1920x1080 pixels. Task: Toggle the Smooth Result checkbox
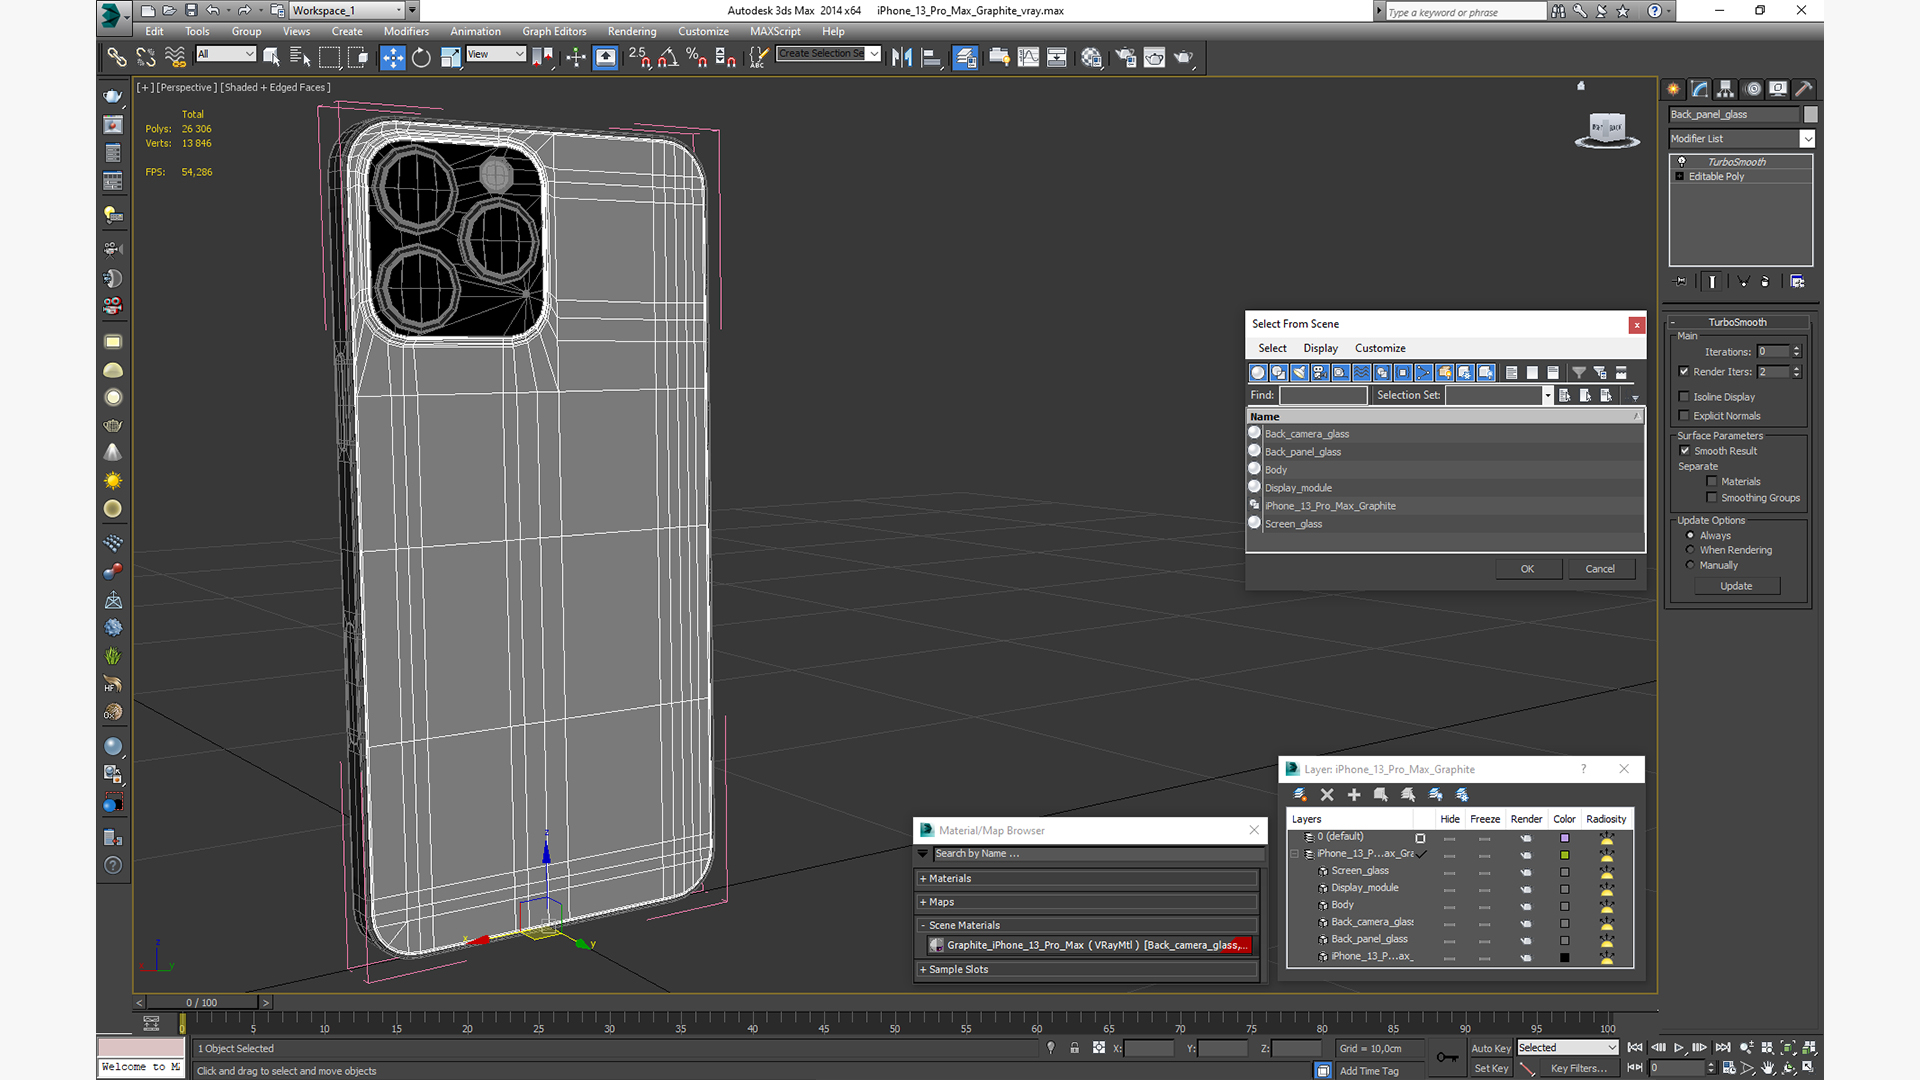pos(1685,451)
